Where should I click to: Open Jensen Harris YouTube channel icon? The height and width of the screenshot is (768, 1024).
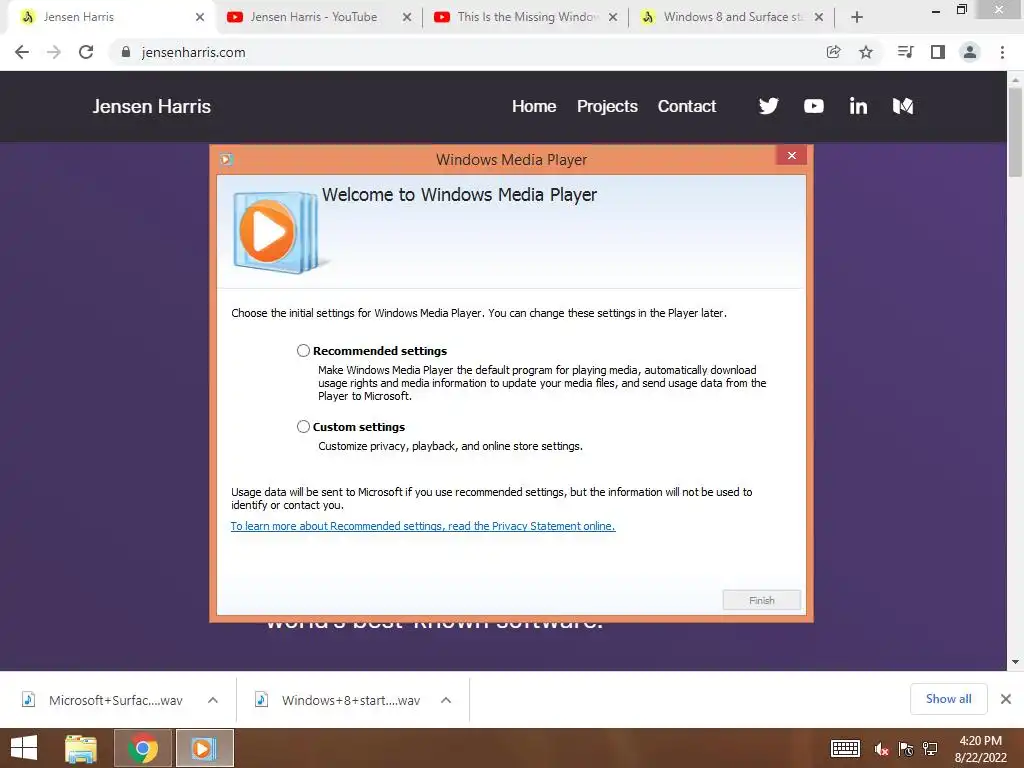coord(814,106)
